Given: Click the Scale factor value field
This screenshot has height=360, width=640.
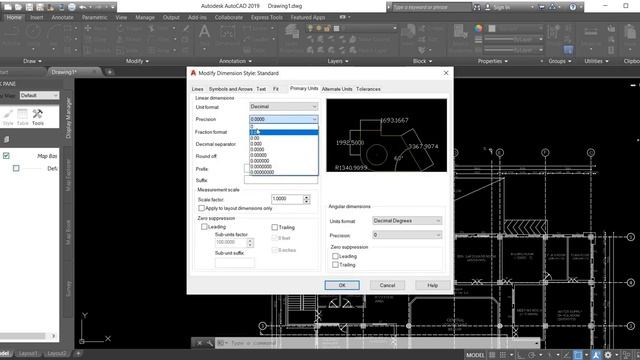Looking at the screenshot, I should [287, 199].
